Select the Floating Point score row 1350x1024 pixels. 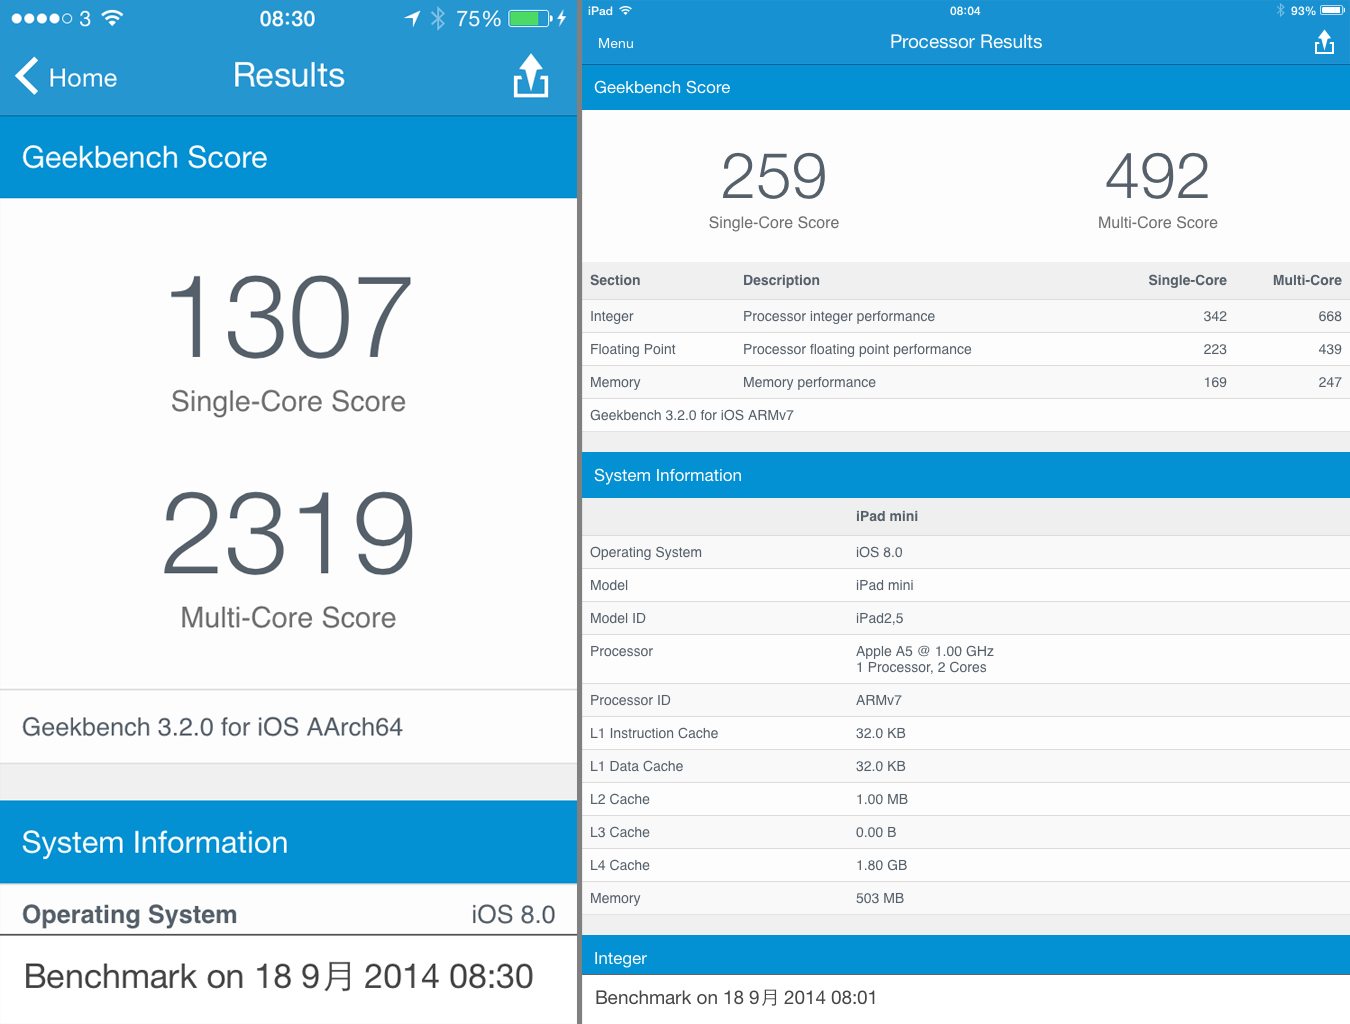tap(965, 349)
